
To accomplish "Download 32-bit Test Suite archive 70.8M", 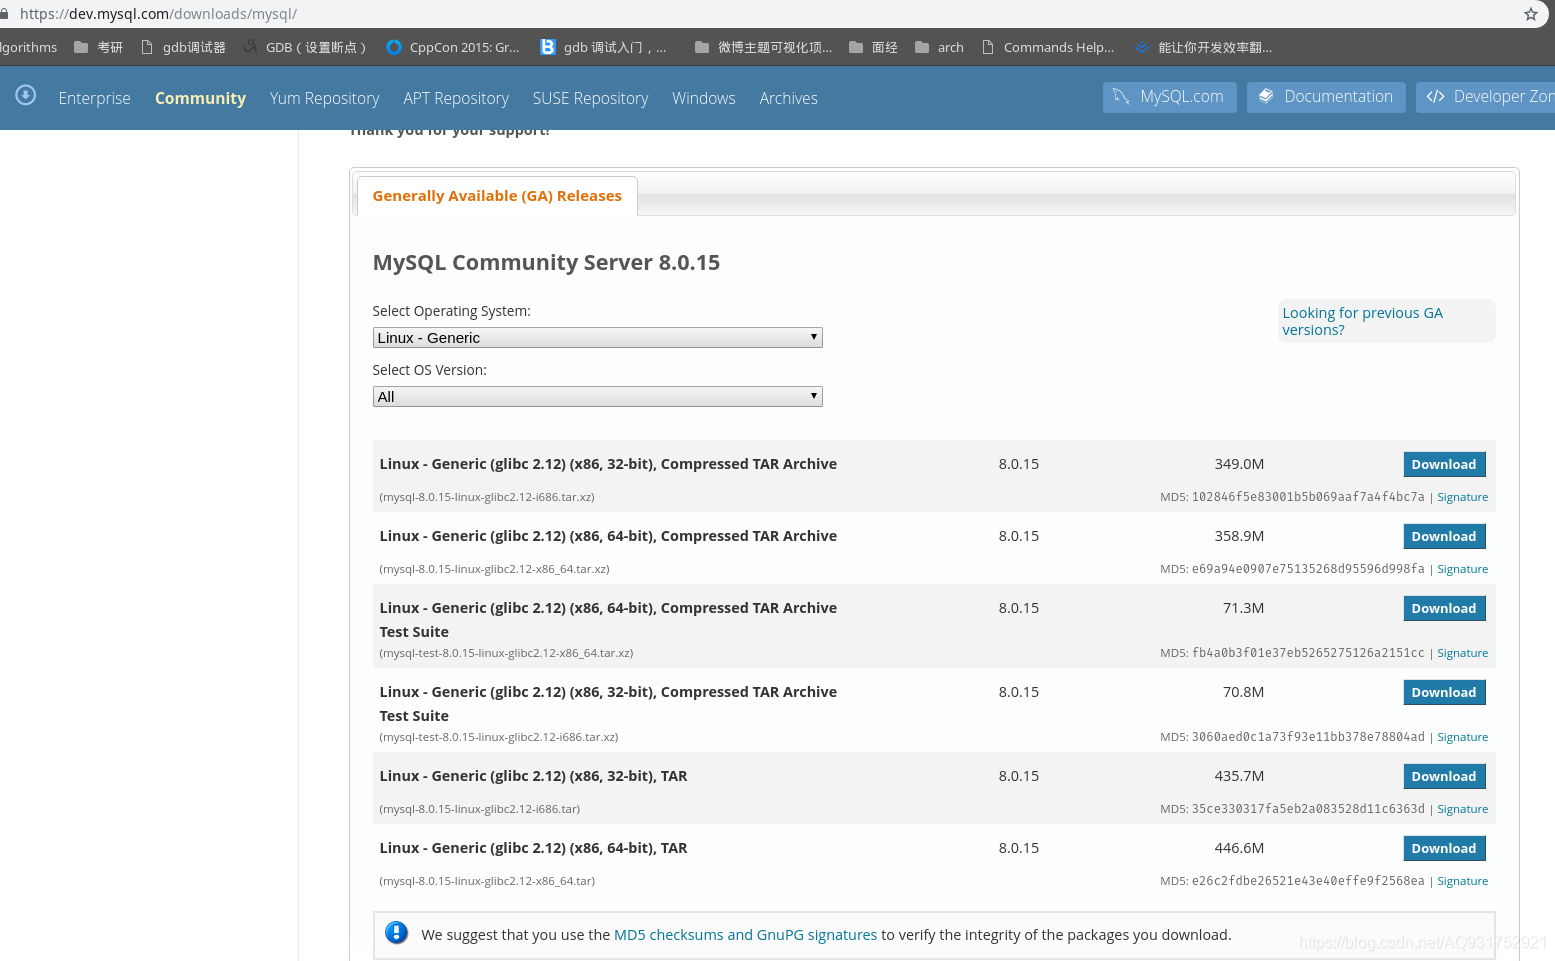I will tap(1444, 692).
